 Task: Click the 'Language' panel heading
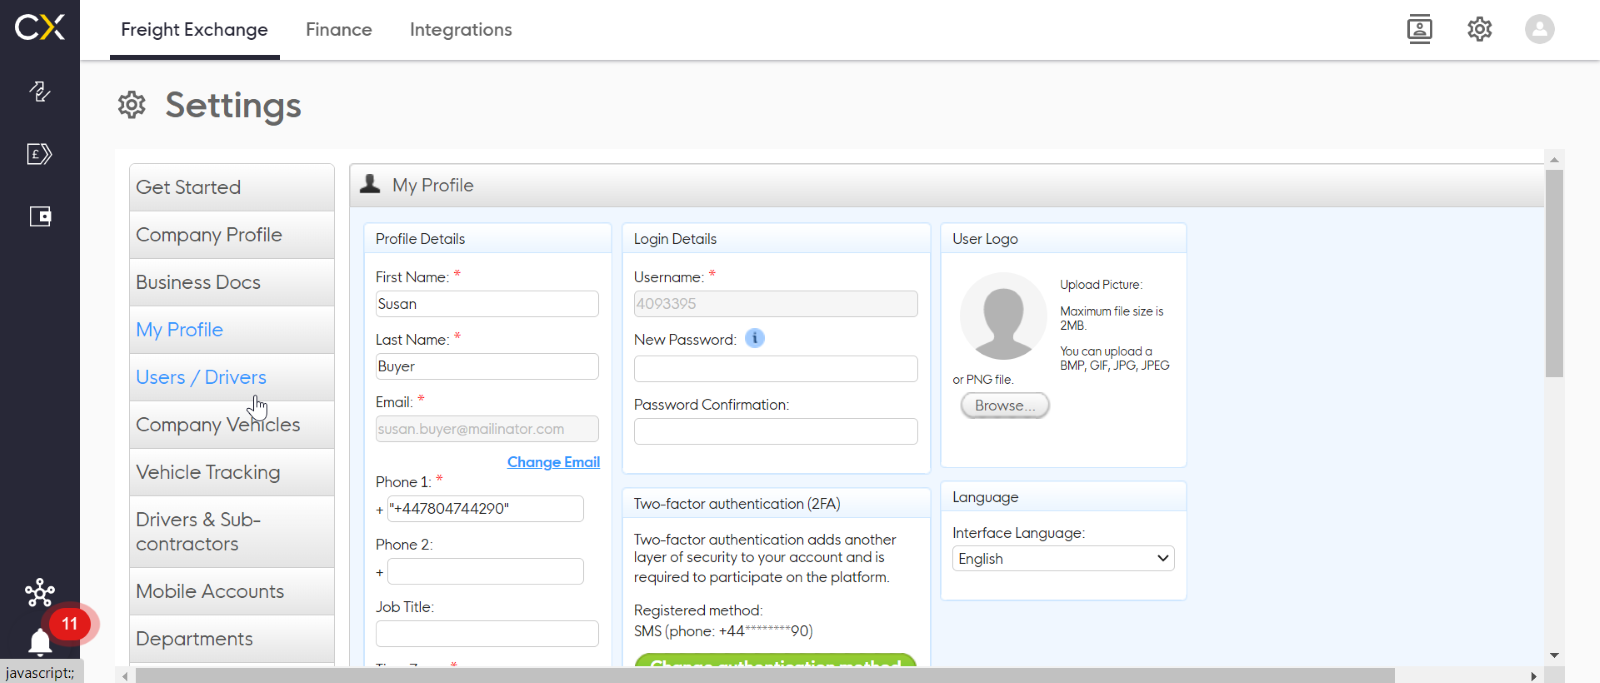pyautogui.click(x=985, y=497)
